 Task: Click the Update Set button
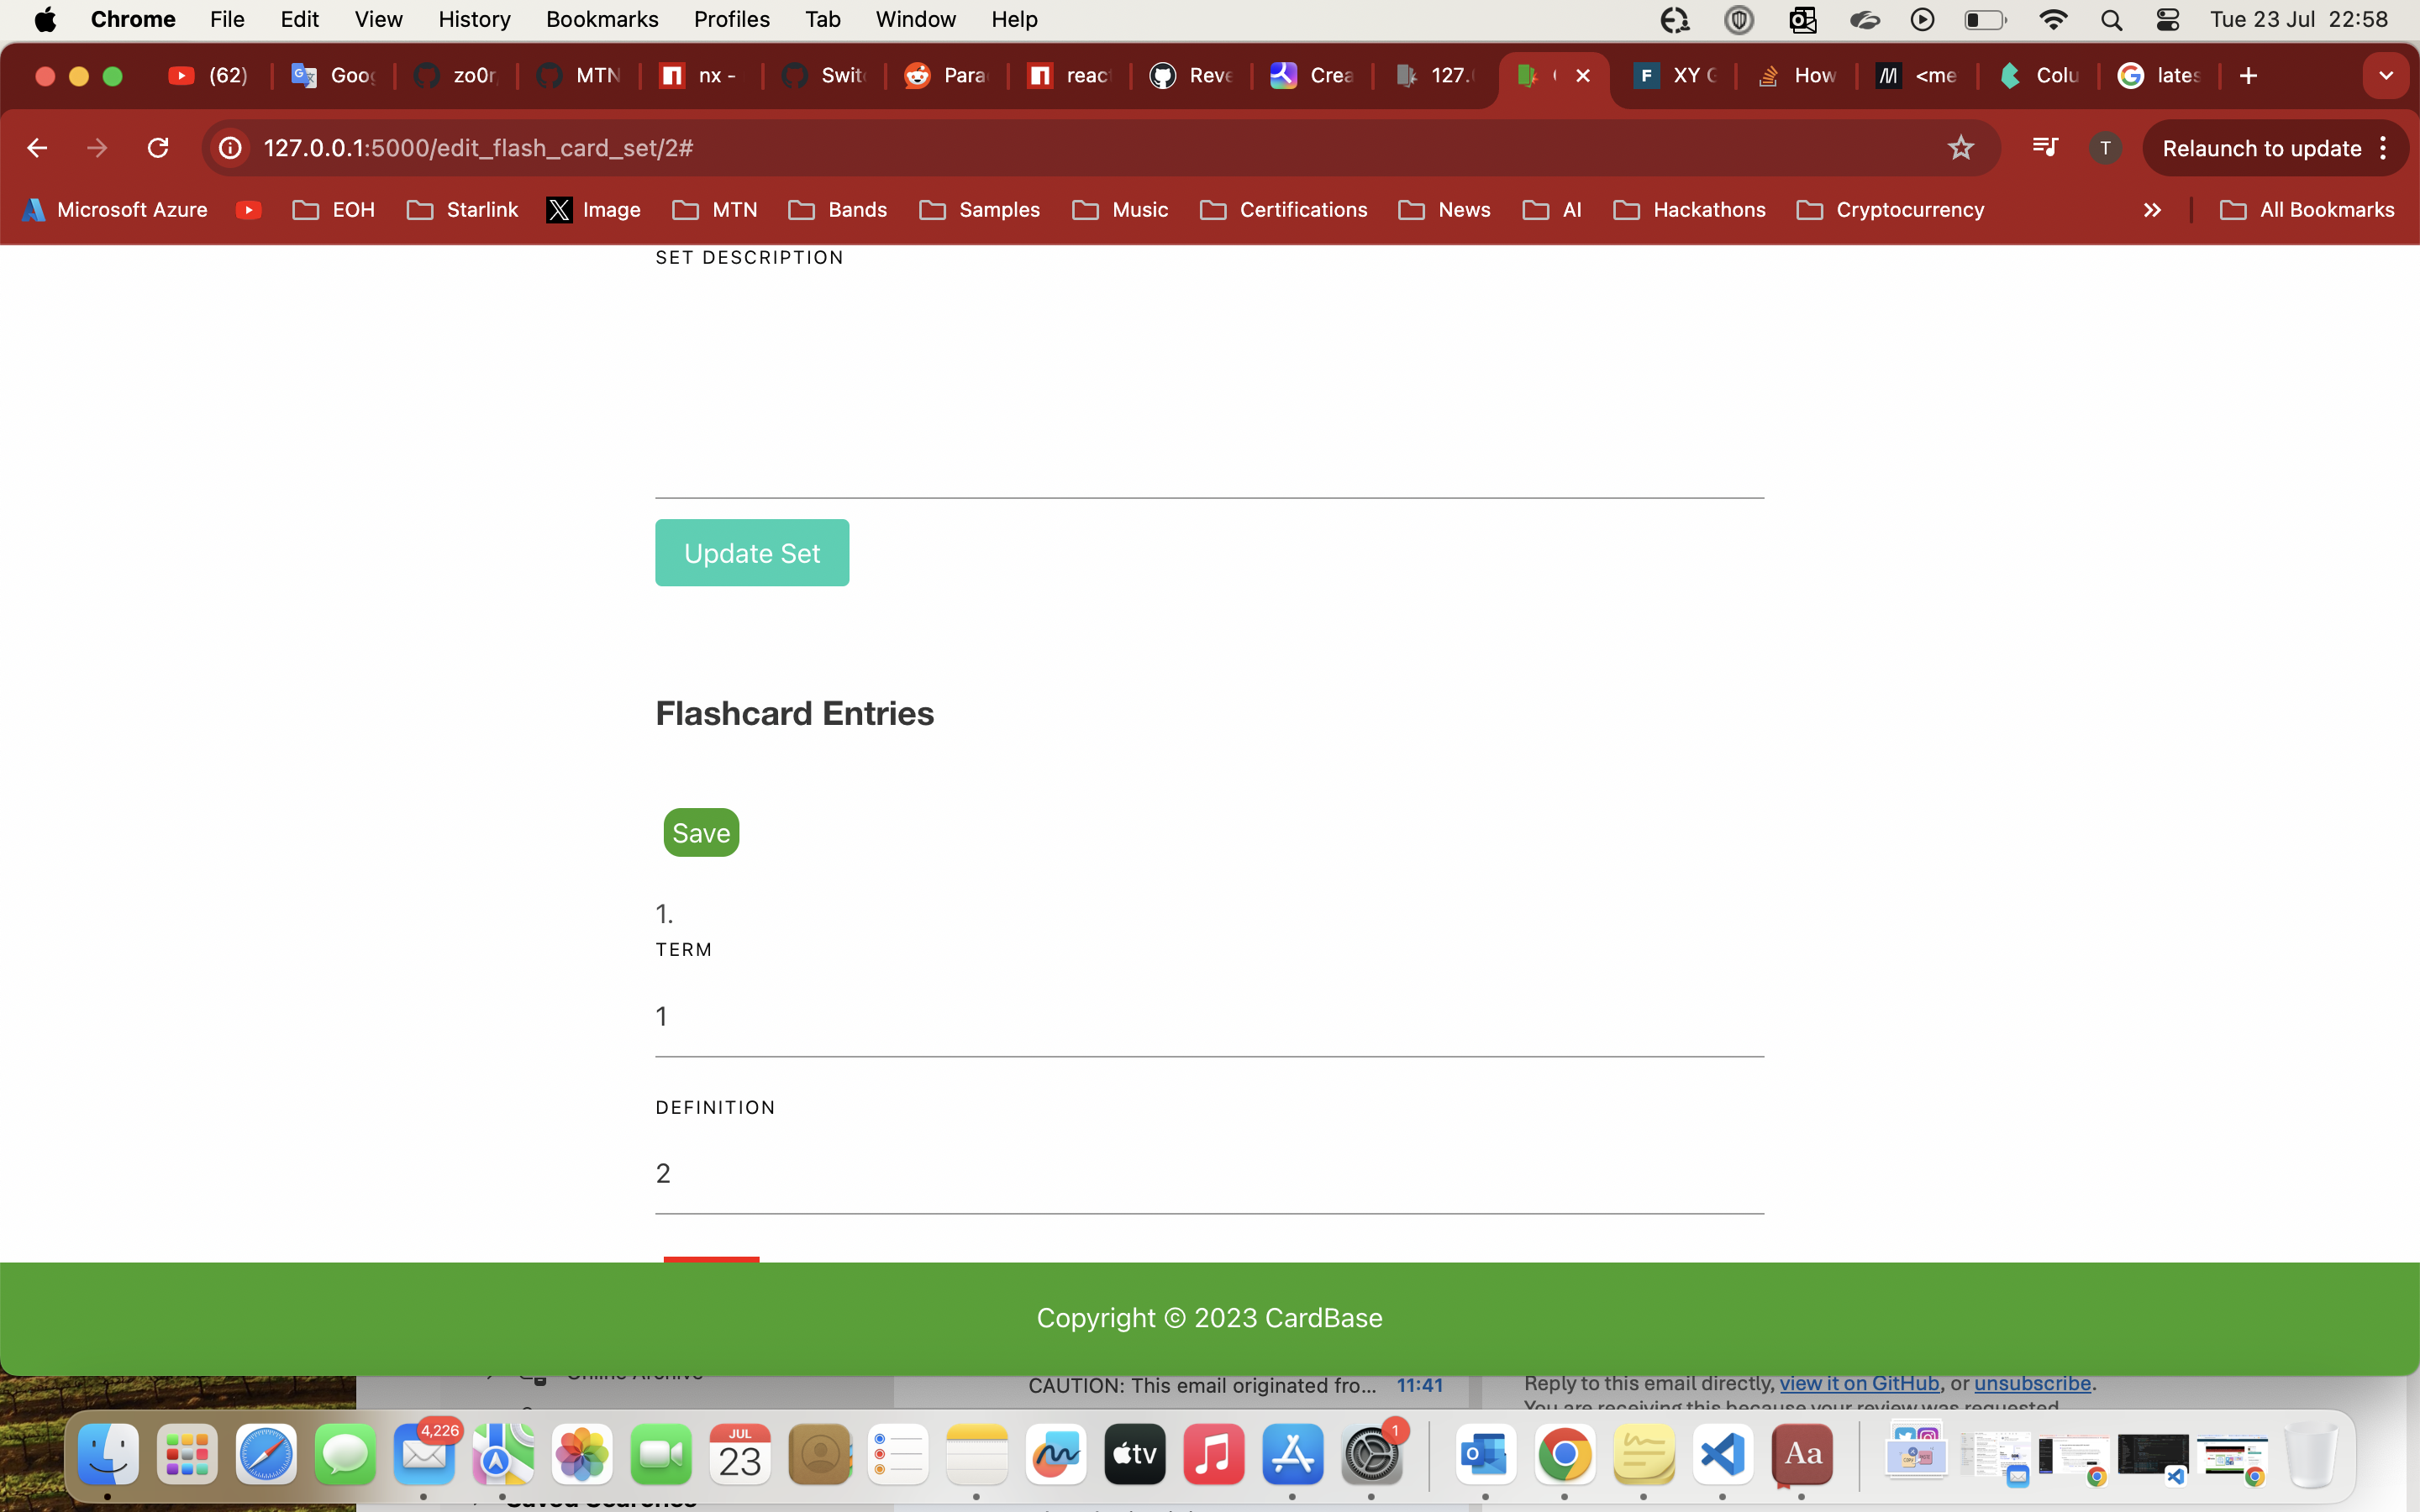click(752, 553)
